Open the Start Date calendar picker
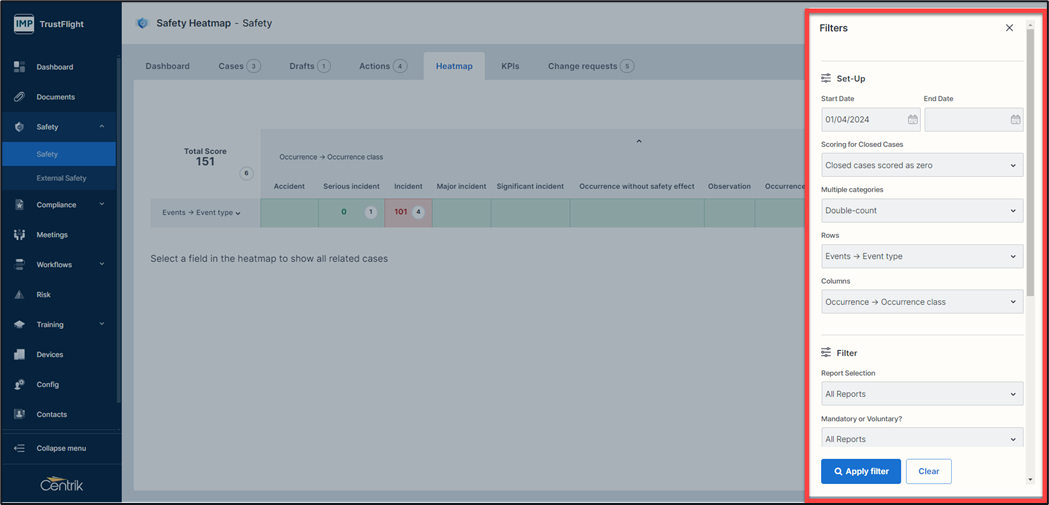The image size is (1049, 505). pyautogui.click(x=912, y=120)
